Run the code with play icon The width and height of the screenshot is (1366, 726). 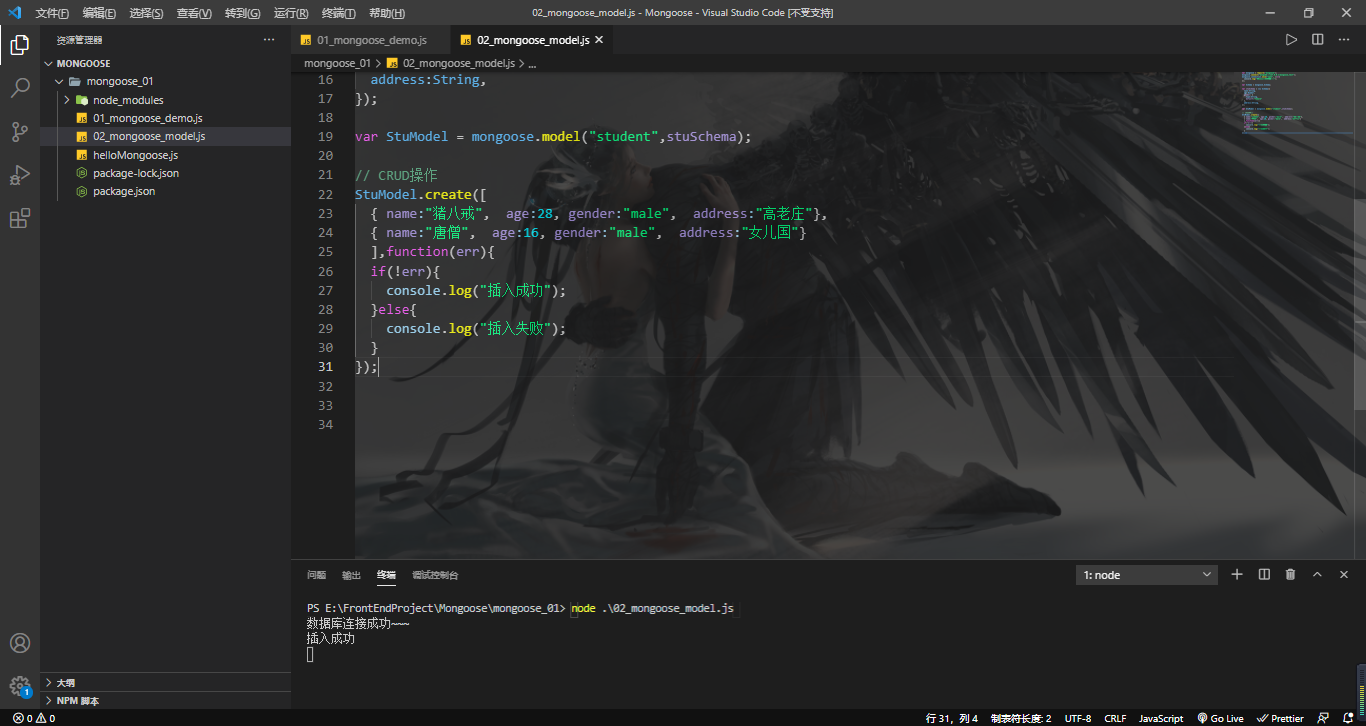click(x=1291, y=40)
